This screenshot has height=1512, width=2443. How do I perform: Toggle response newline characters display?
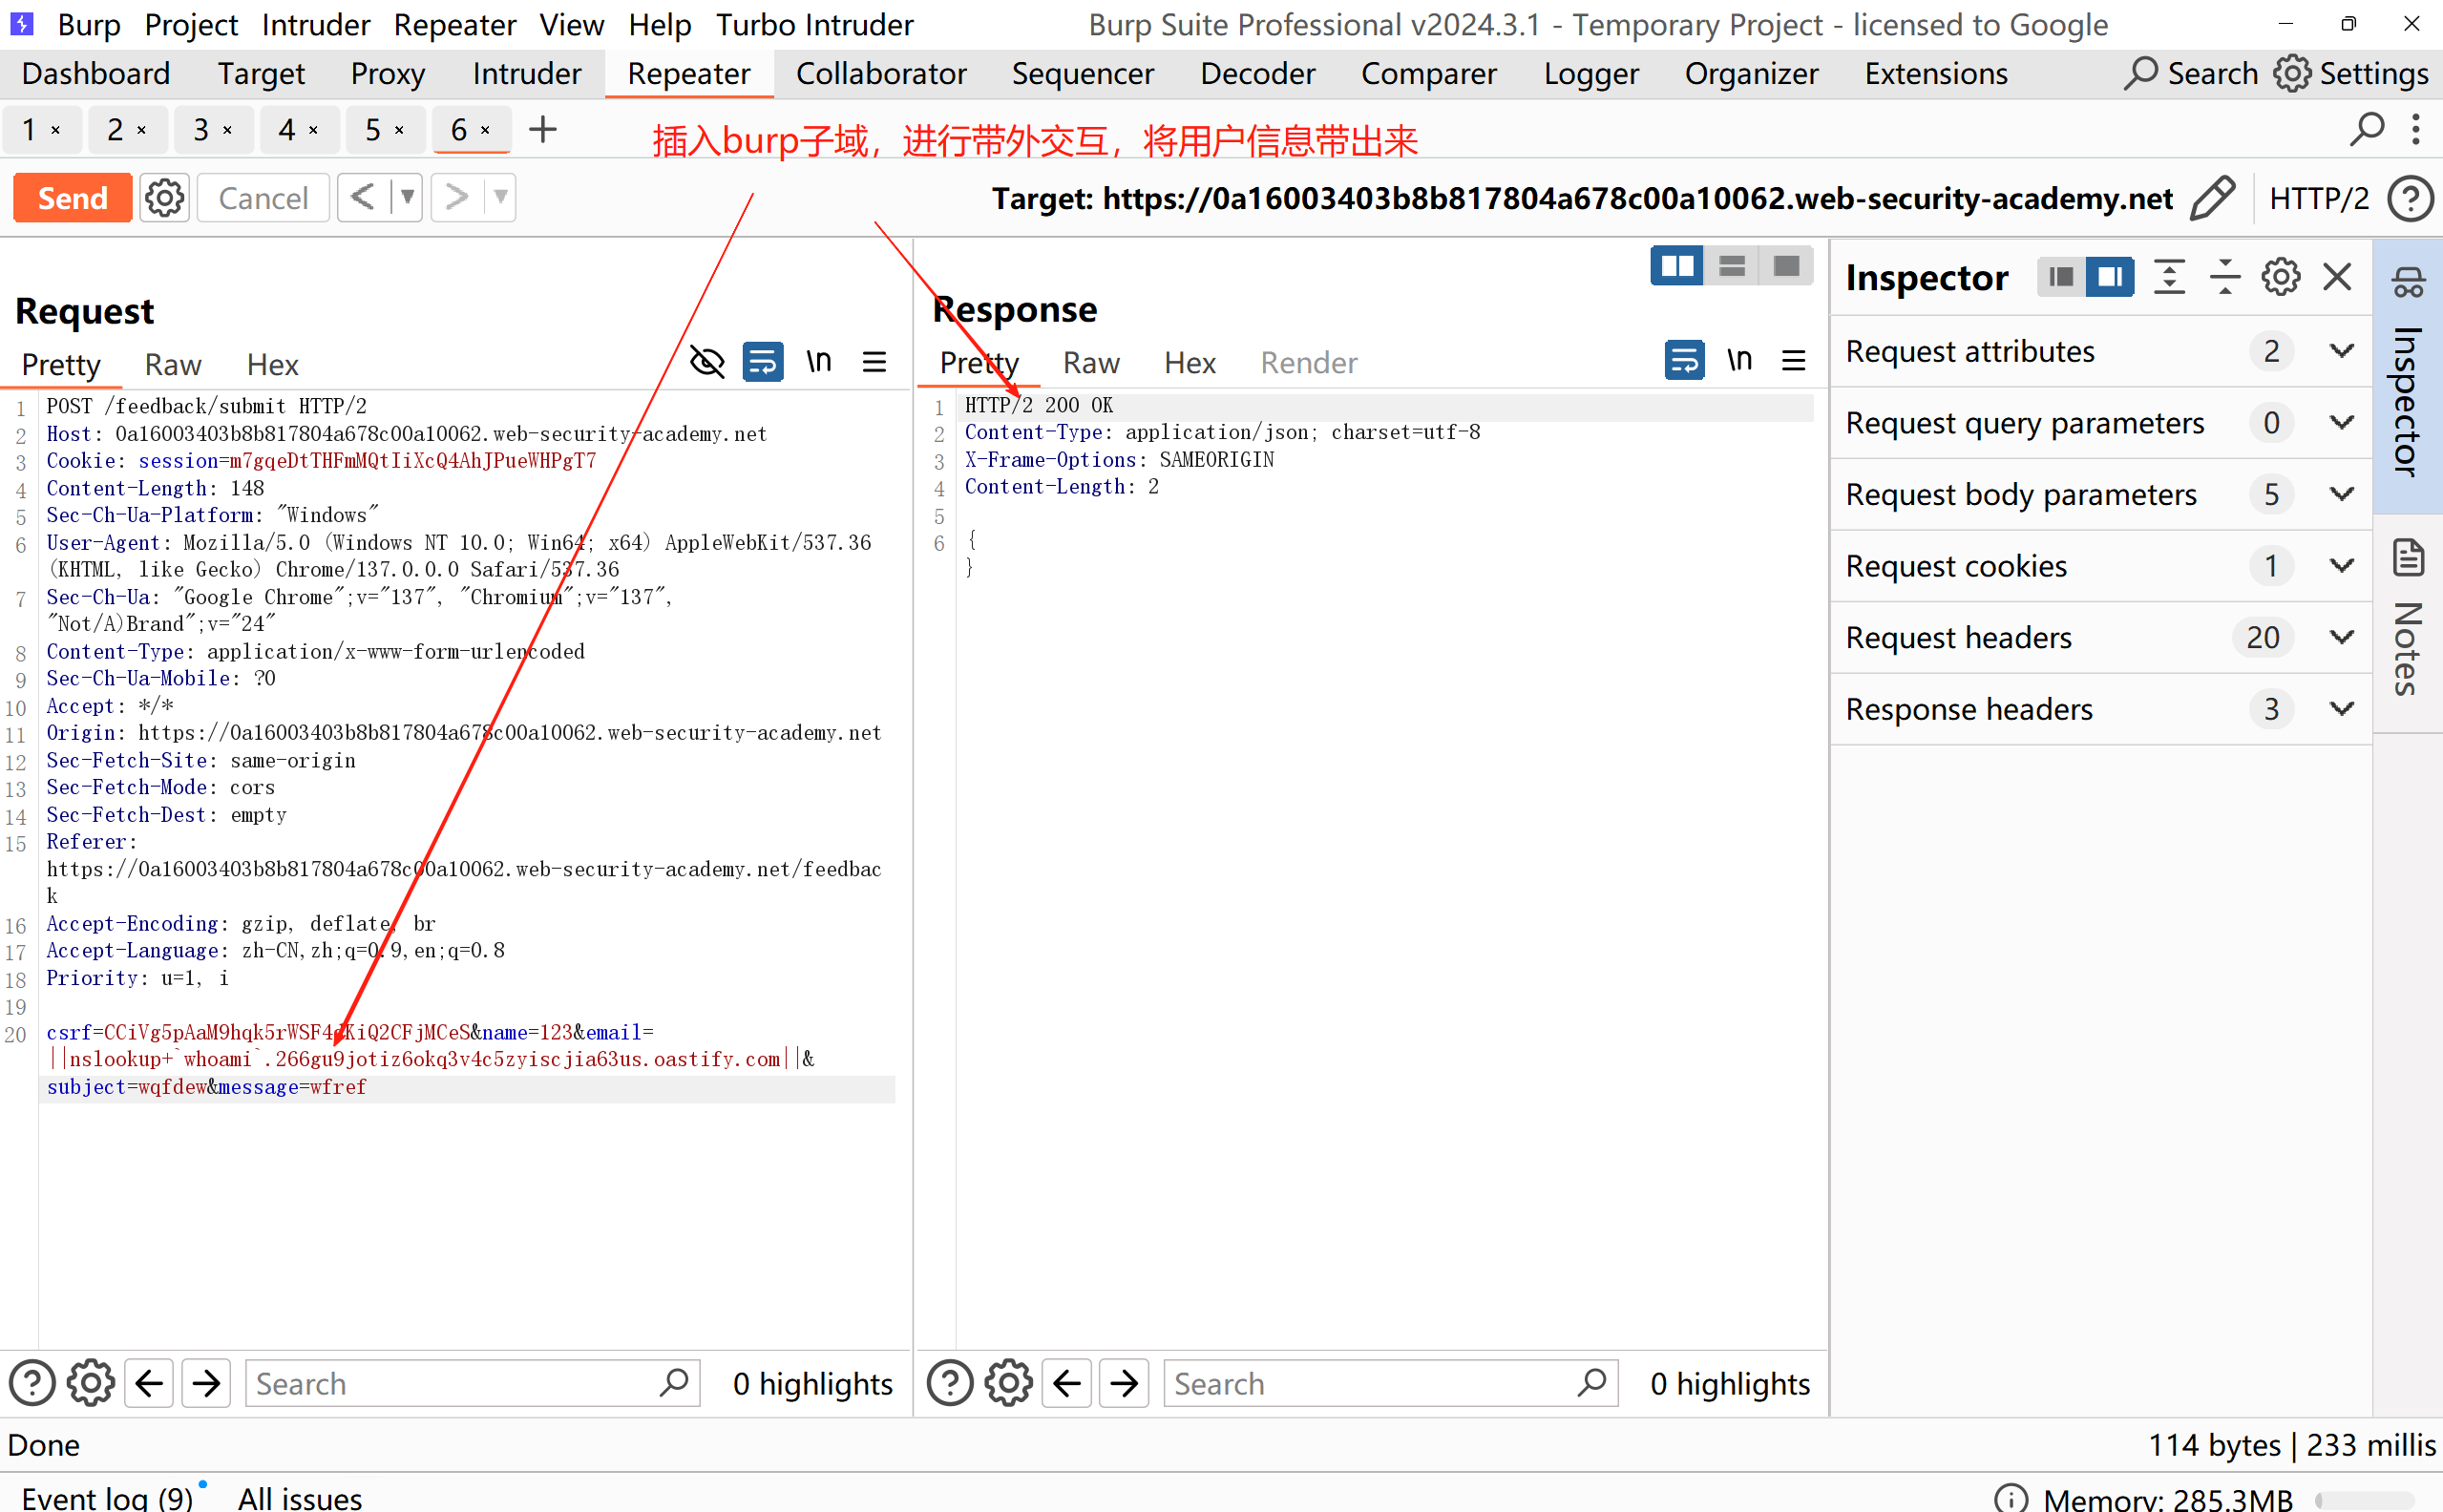coord(1739,360)
